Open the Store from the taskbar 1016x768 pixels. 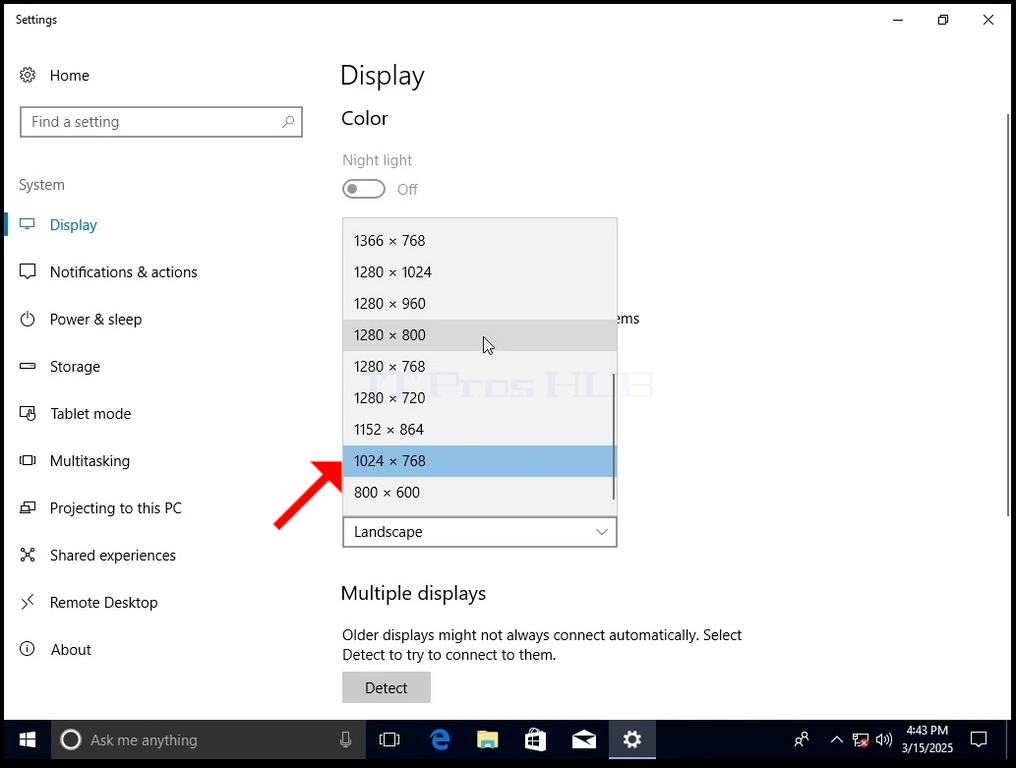tap(535, 739)
